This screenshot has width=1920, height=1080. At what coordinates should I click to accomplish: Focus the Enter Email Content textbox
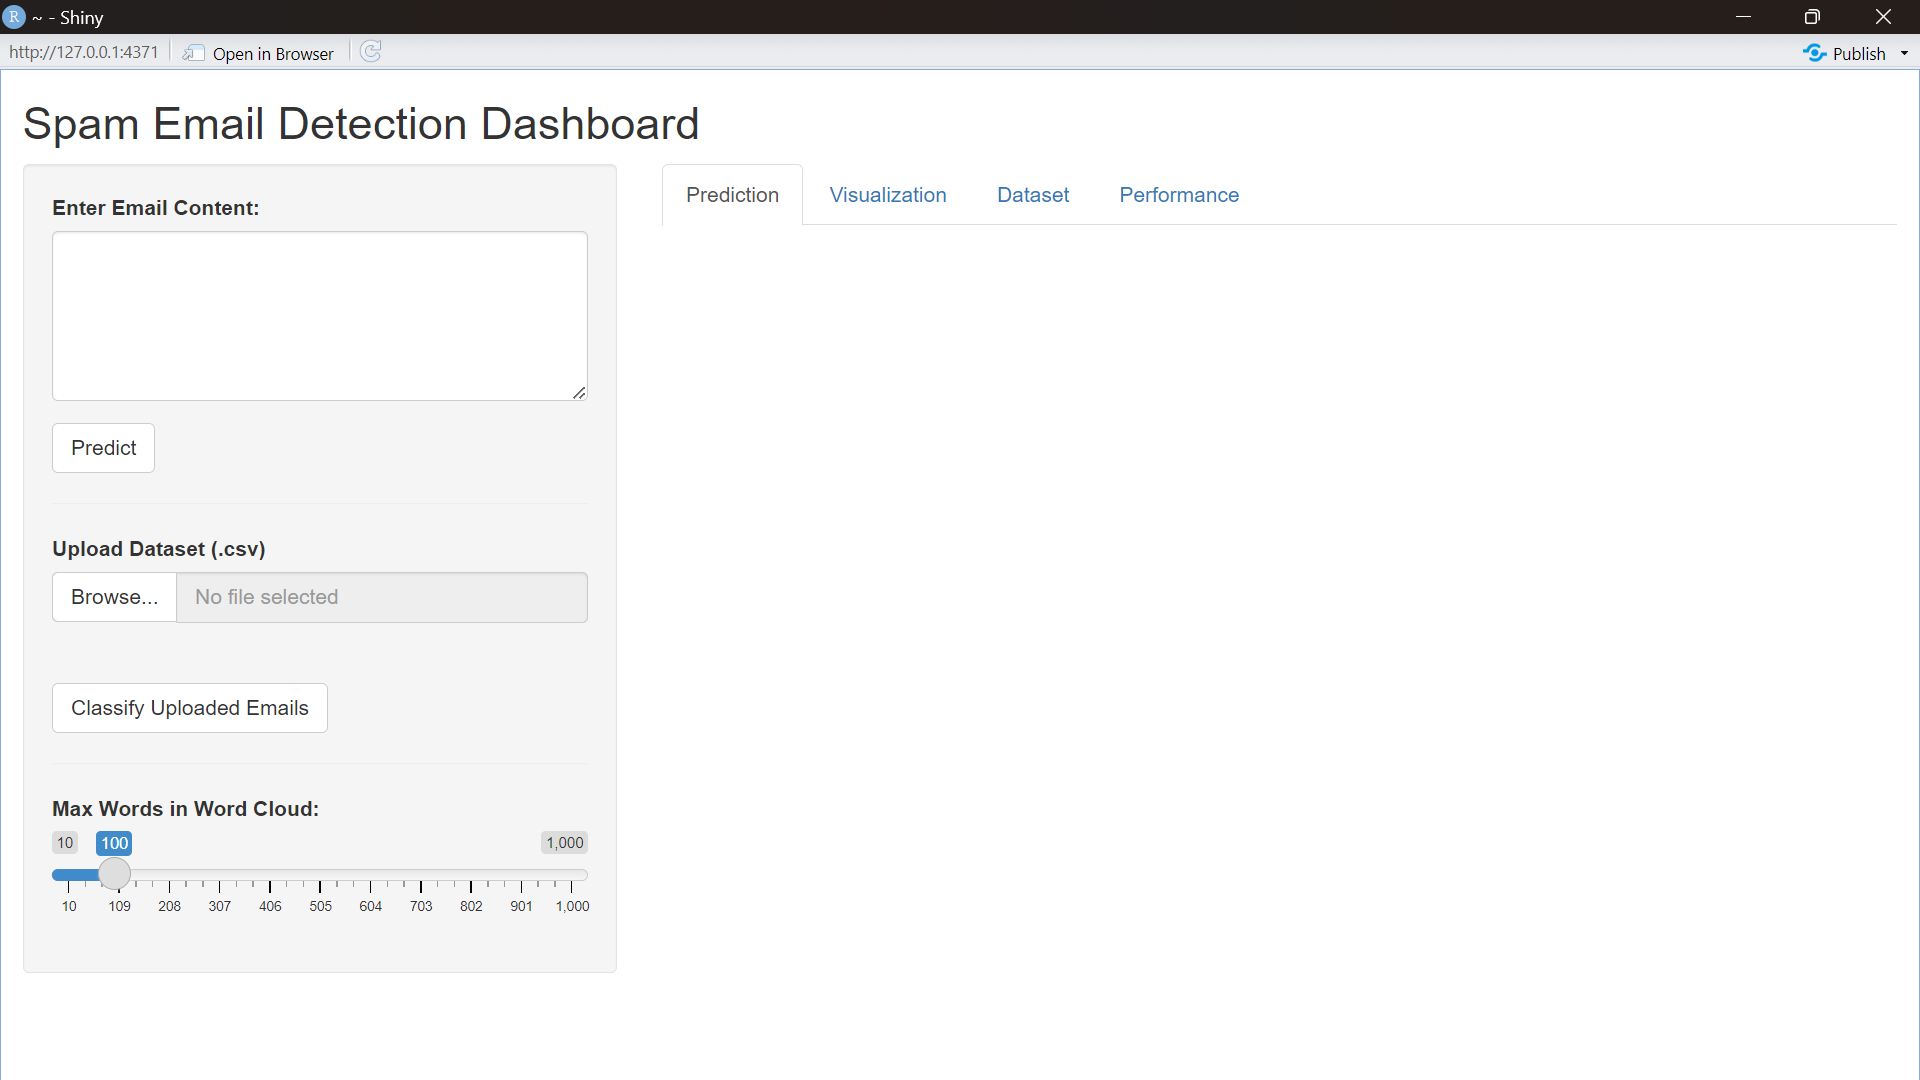[320, 316]
